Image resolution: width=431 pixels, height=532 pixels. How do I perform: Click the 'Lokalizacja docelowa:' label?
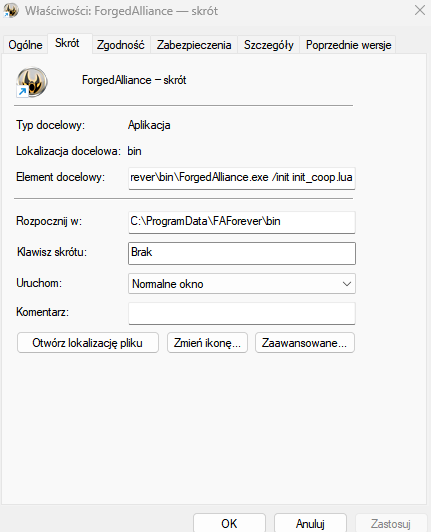tap(68, 151)
